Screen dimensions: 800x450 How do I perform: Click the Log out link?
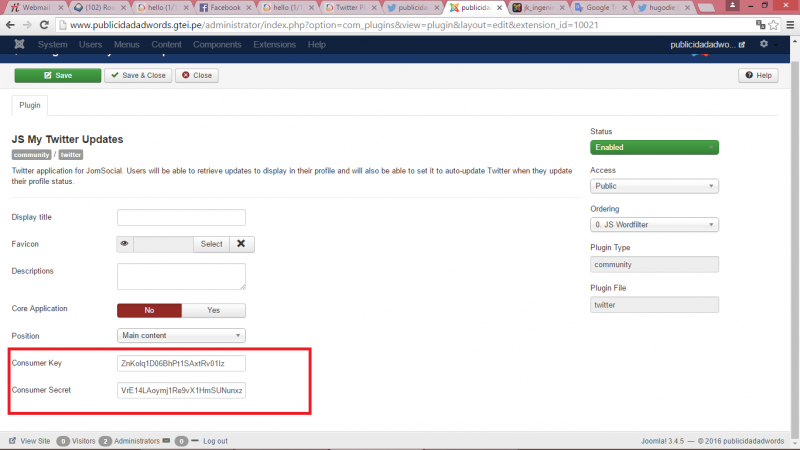215,441
